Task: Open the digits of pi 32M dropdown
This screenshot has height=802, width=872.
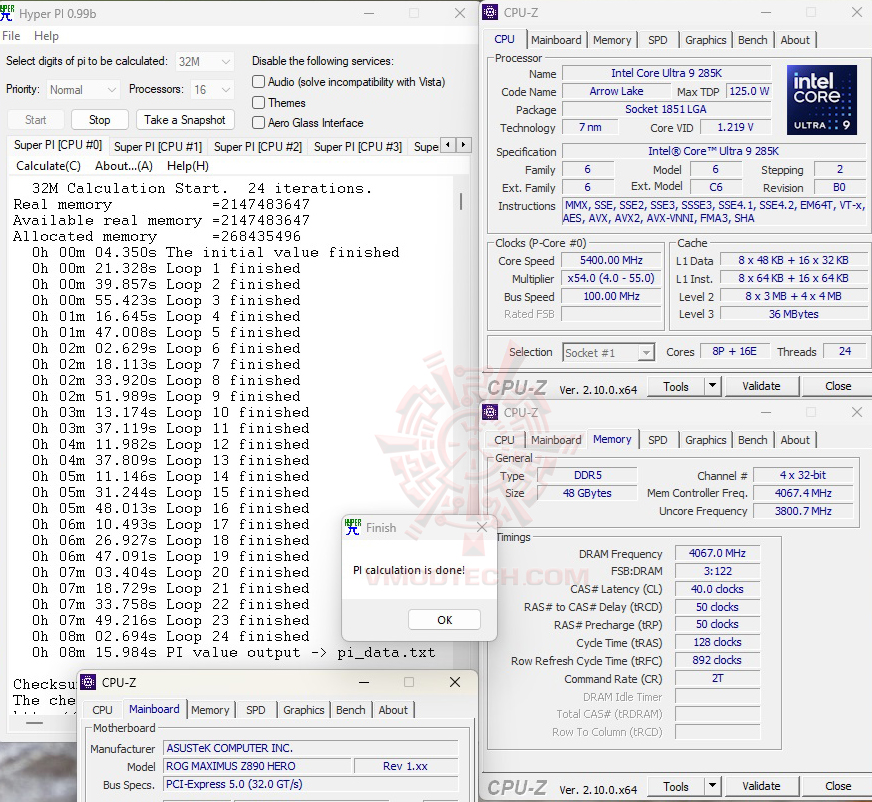Action: pyautogui.click(x=205, y=61)
